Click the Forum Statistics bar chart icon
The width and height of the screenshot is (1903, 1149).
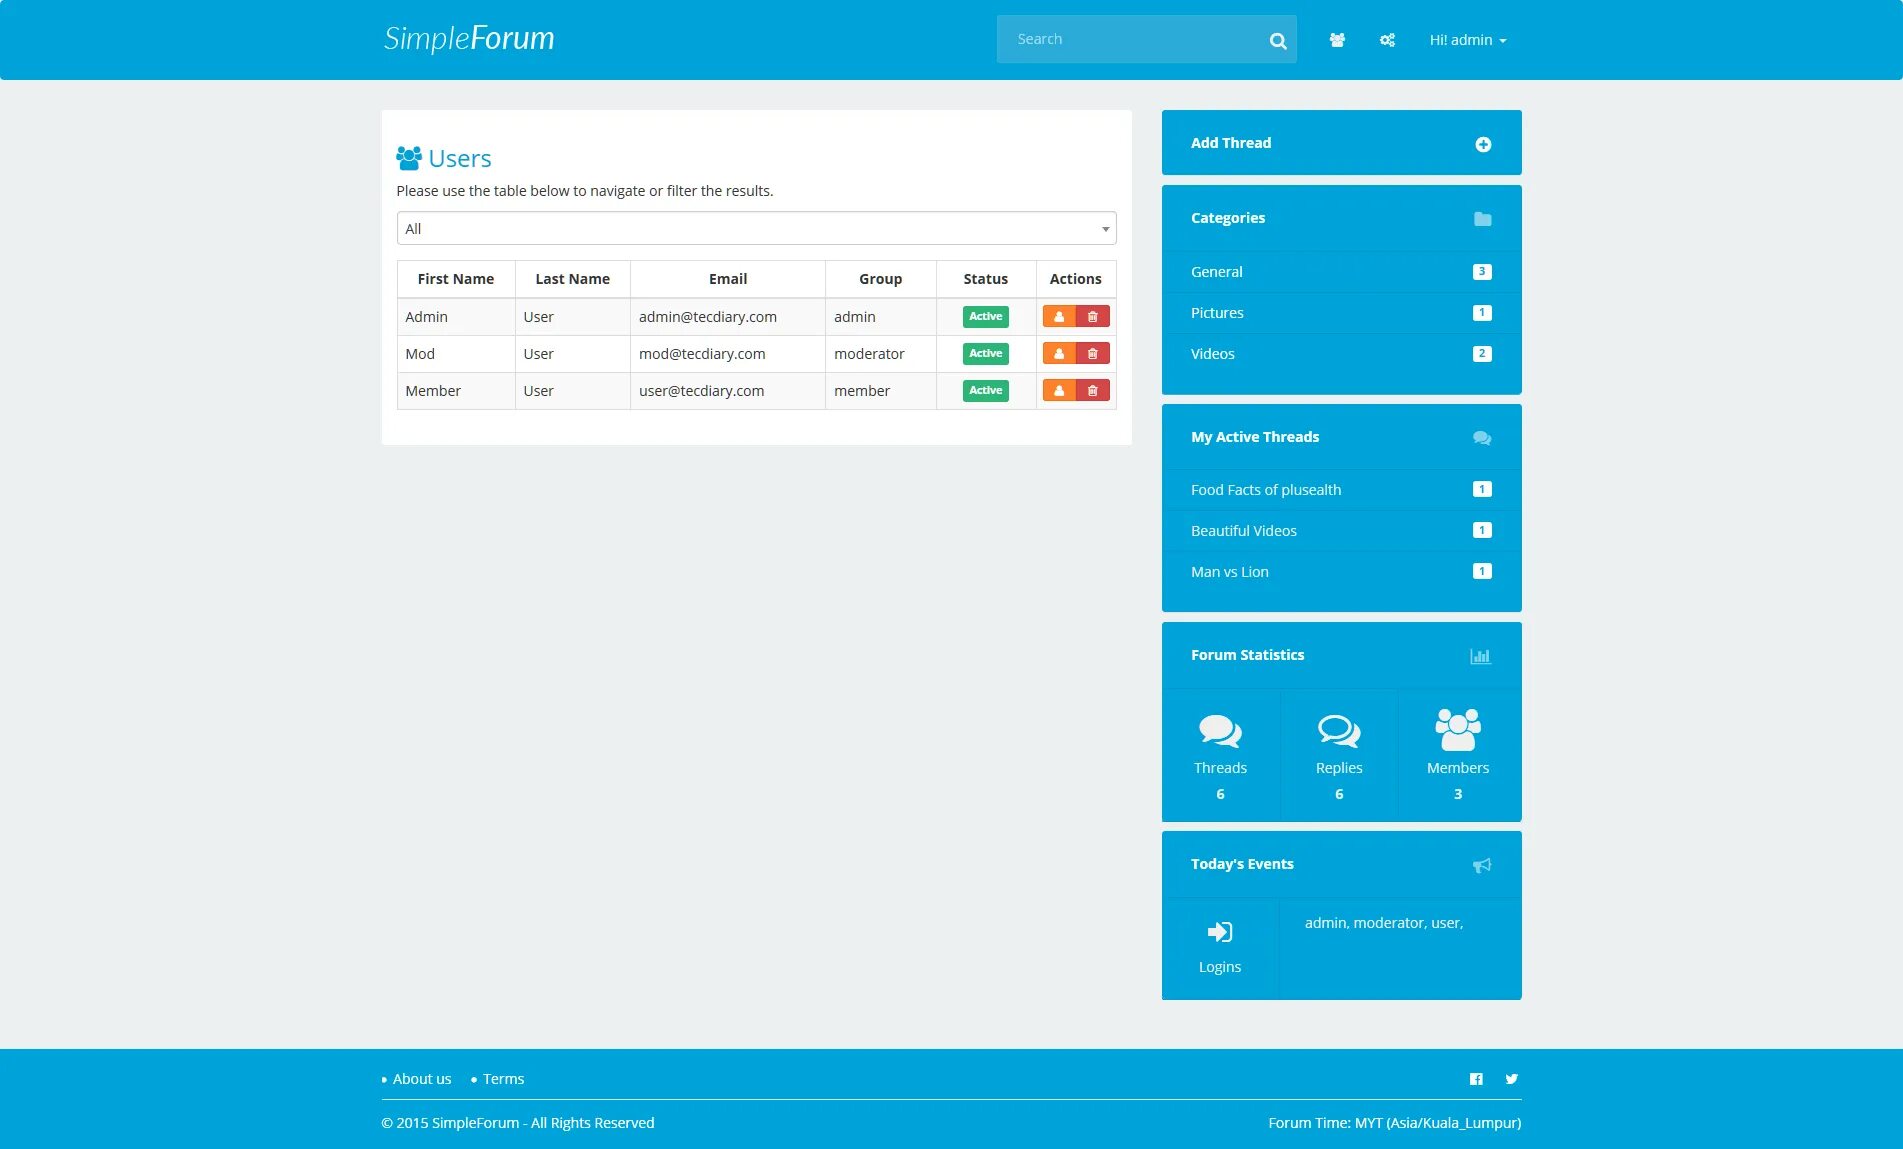pos(1480,656)
